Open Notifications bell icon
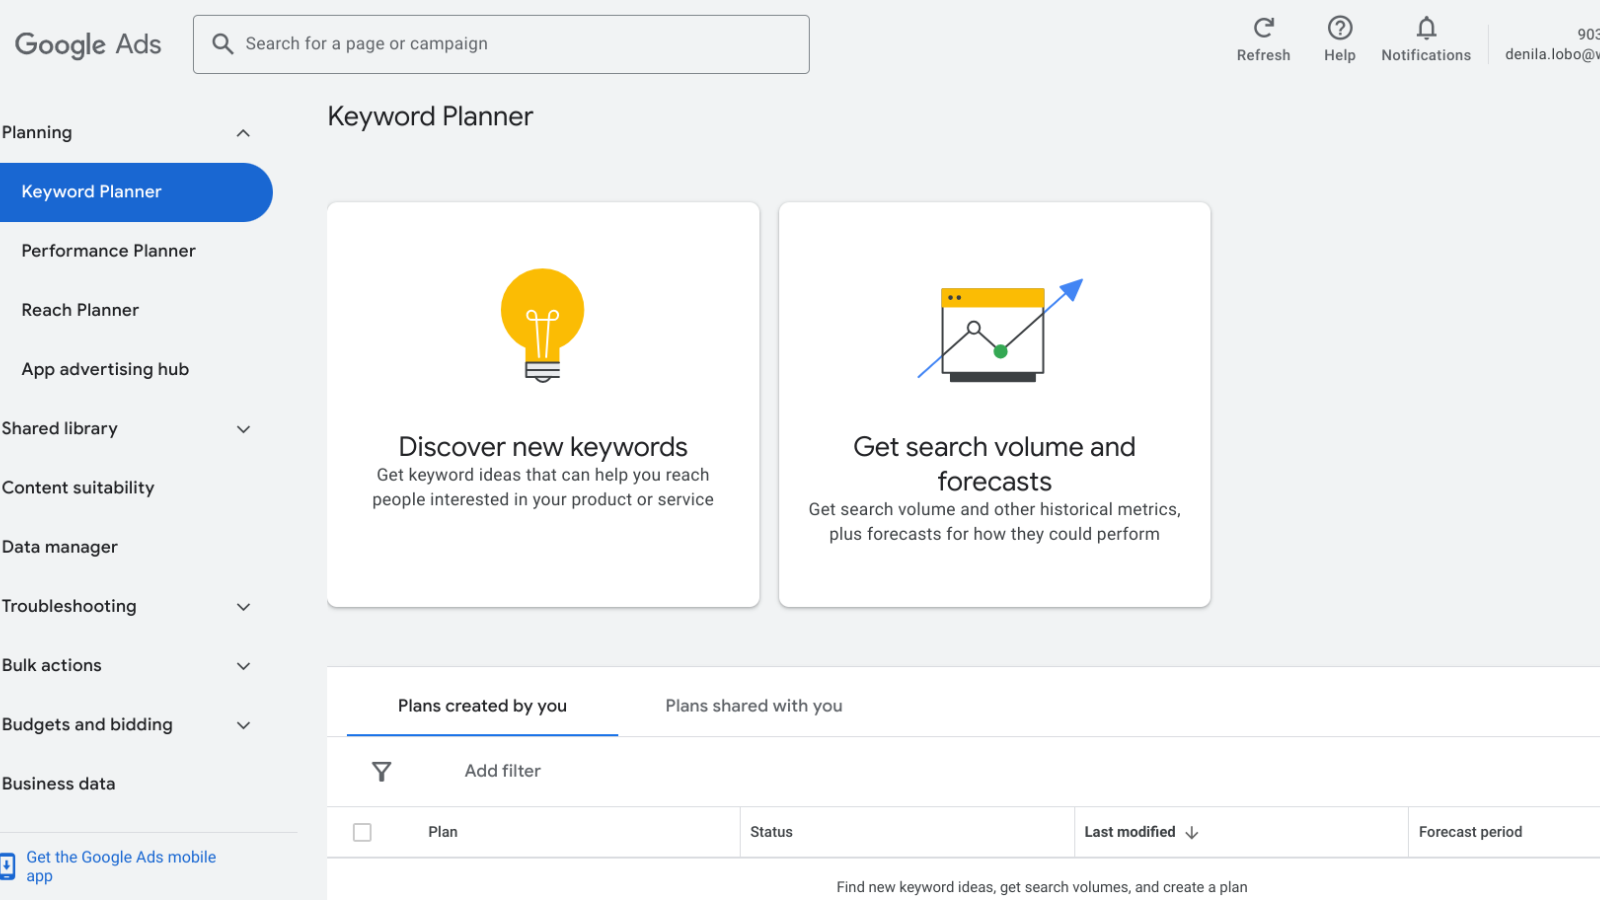 coord(1426,28)
